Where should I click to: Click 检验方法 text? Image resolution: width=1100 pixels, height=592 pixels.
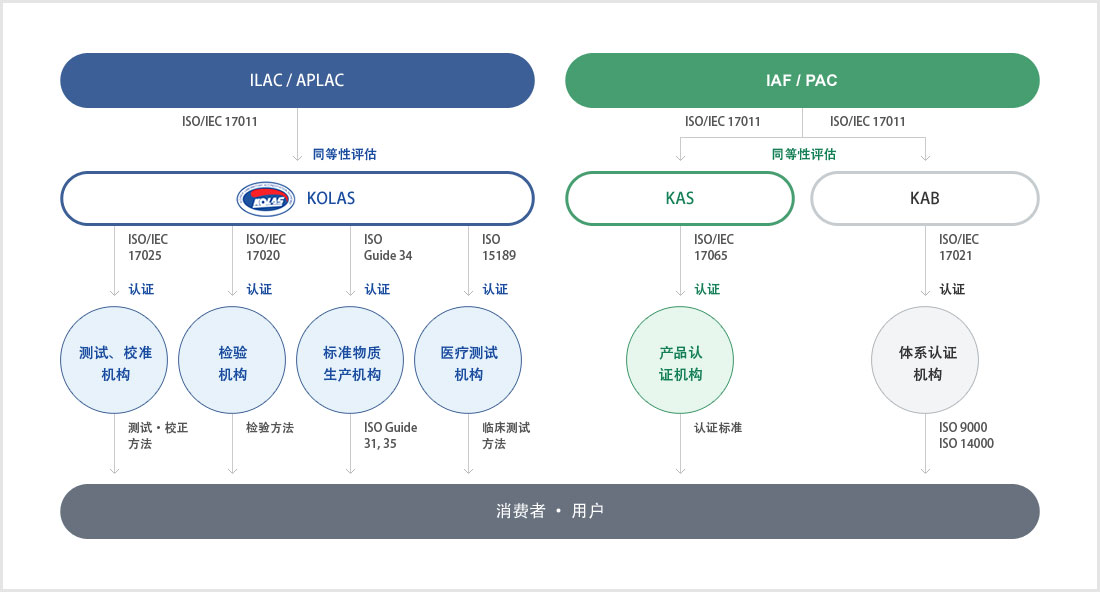[x=270, y=428]
